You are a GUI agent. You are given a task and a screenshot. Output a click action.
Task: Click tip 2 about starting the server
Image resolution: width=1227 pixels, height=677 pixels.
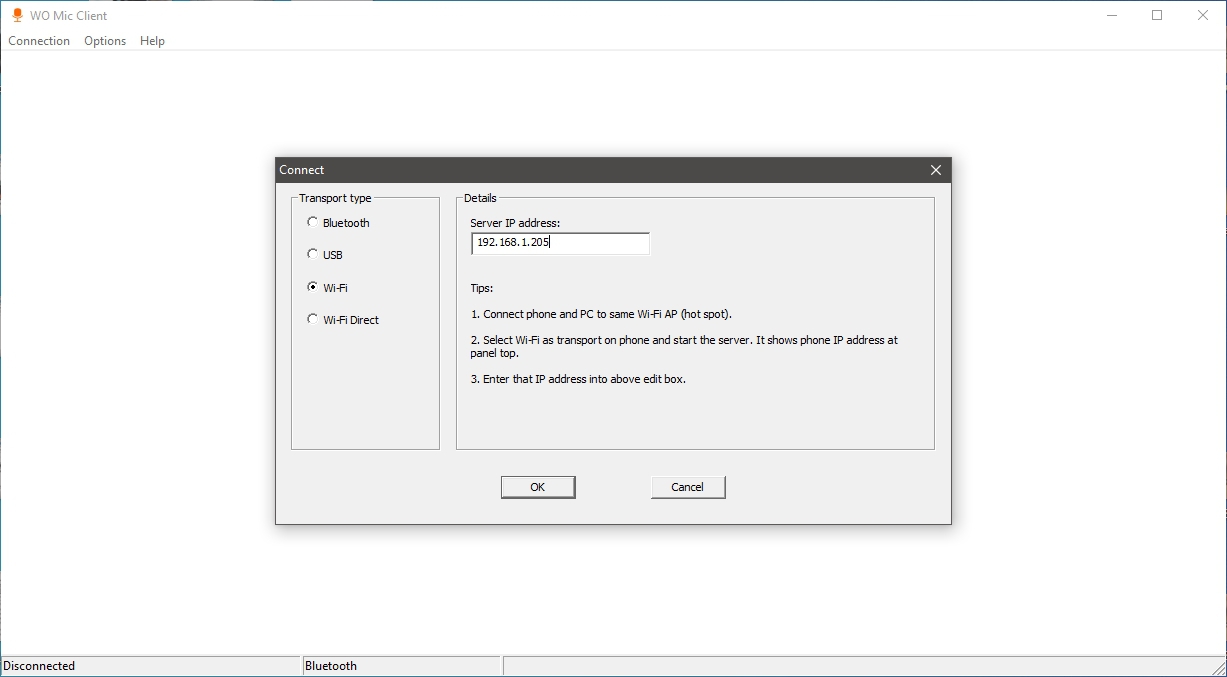click(684, 346)
